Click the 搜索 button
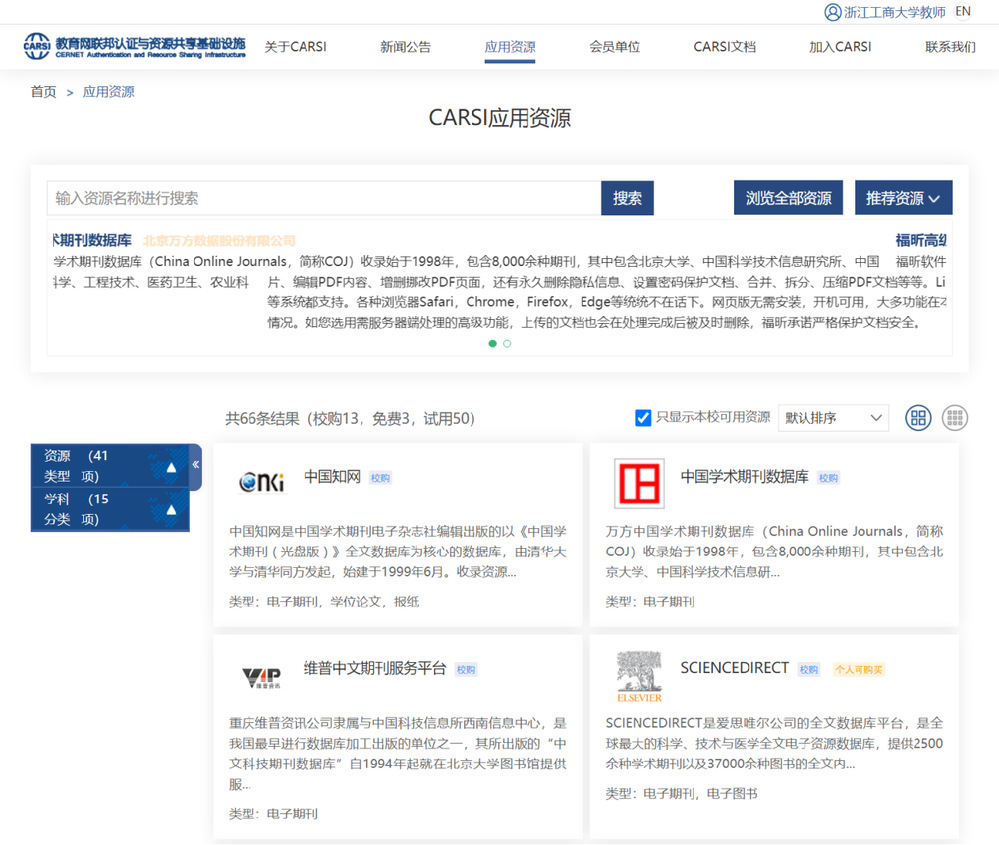The height and width of the screenshot is (845, 999). coord(627,198)
